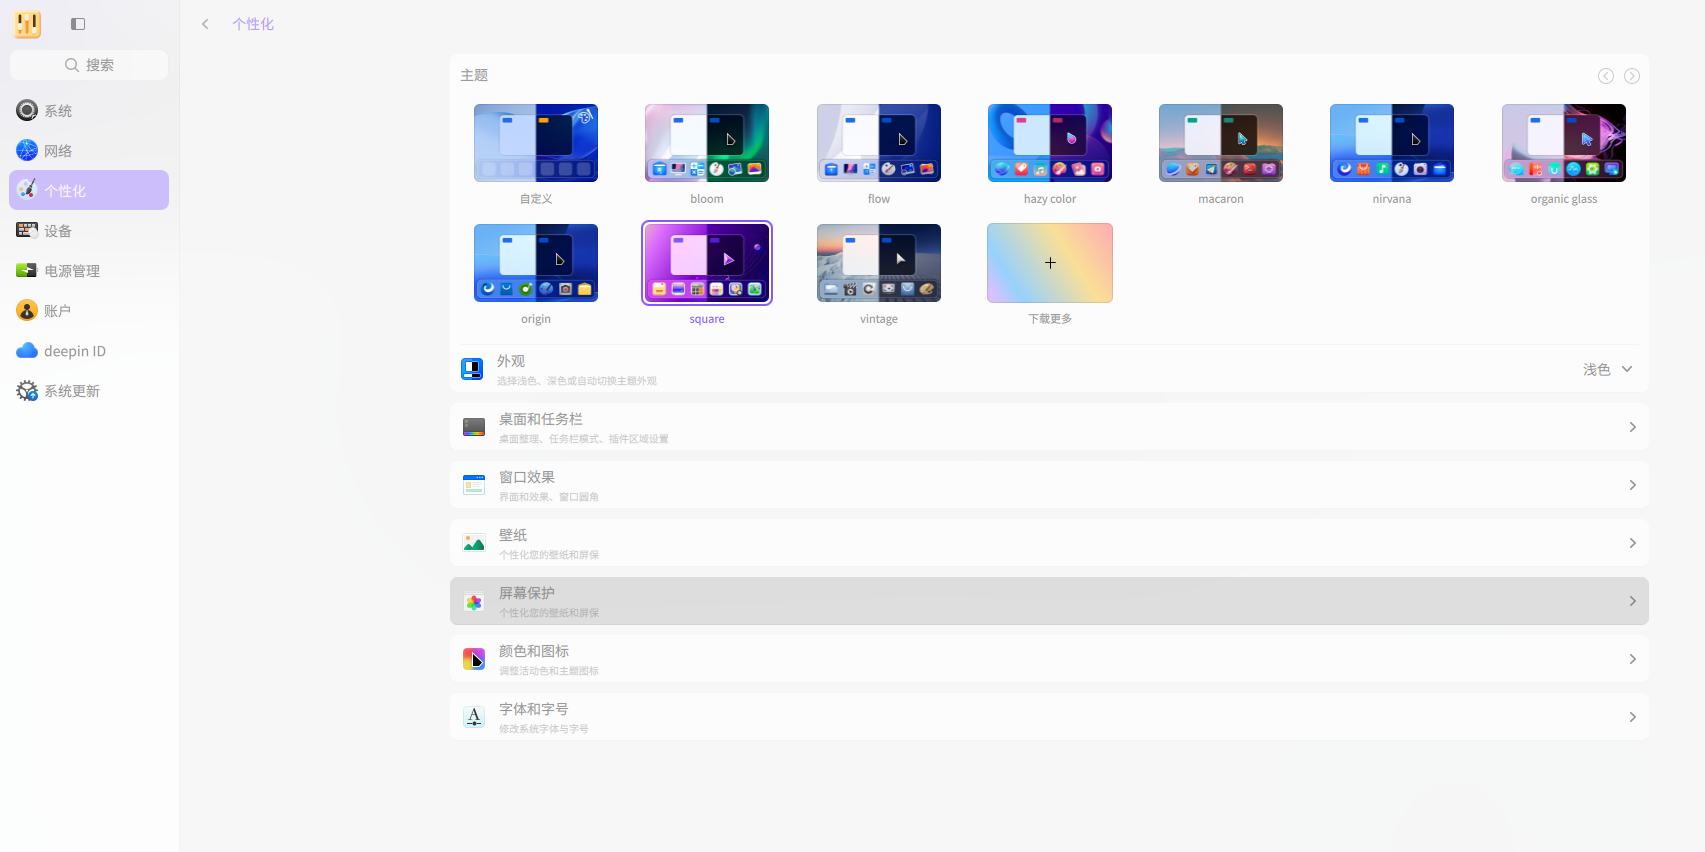This screenshot has height=852, width=1705.
Task: Show next page of themes
Action: click(1632, 76)
